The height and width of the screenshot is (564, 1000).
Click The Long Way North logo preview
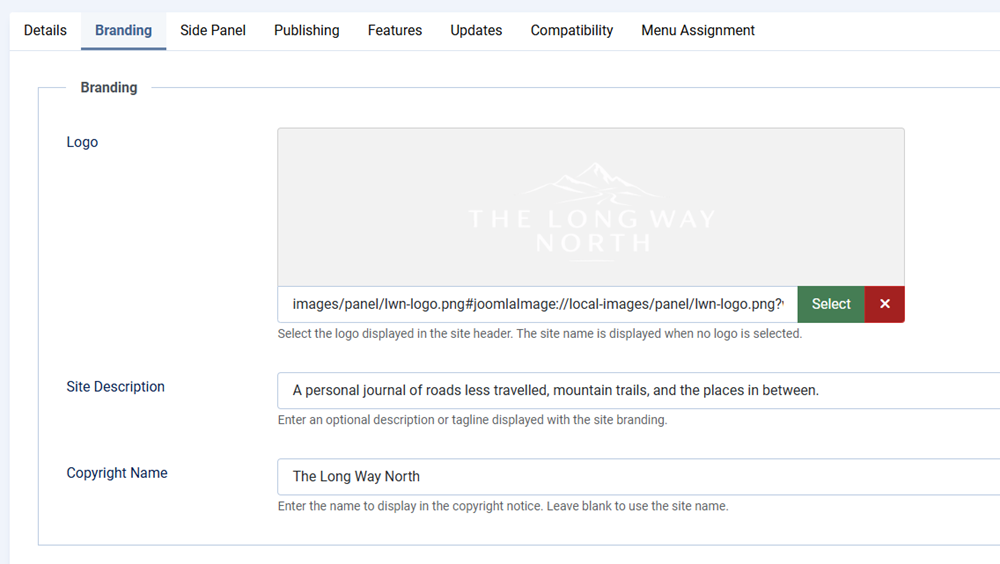point(591,207)
